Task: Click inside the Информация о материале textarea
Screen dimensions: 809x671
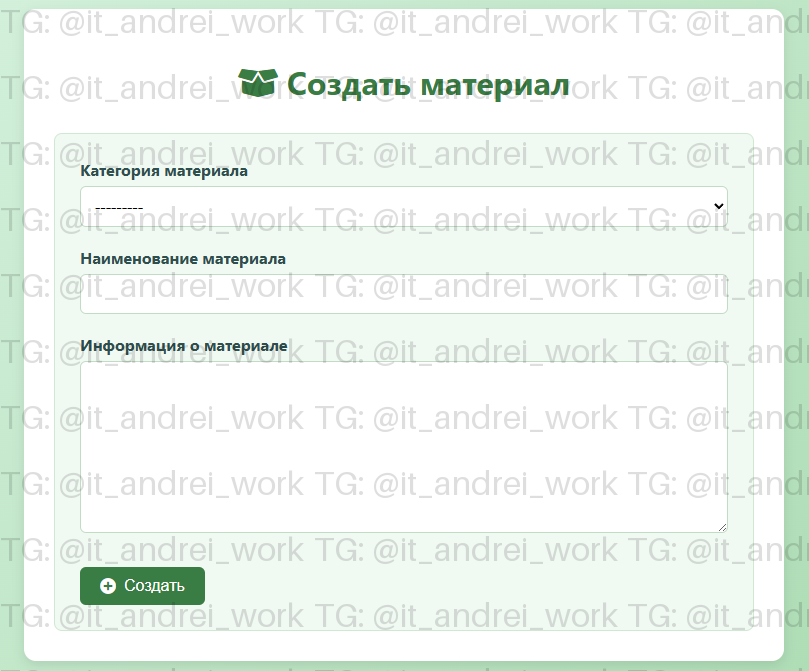Action: 403,446
